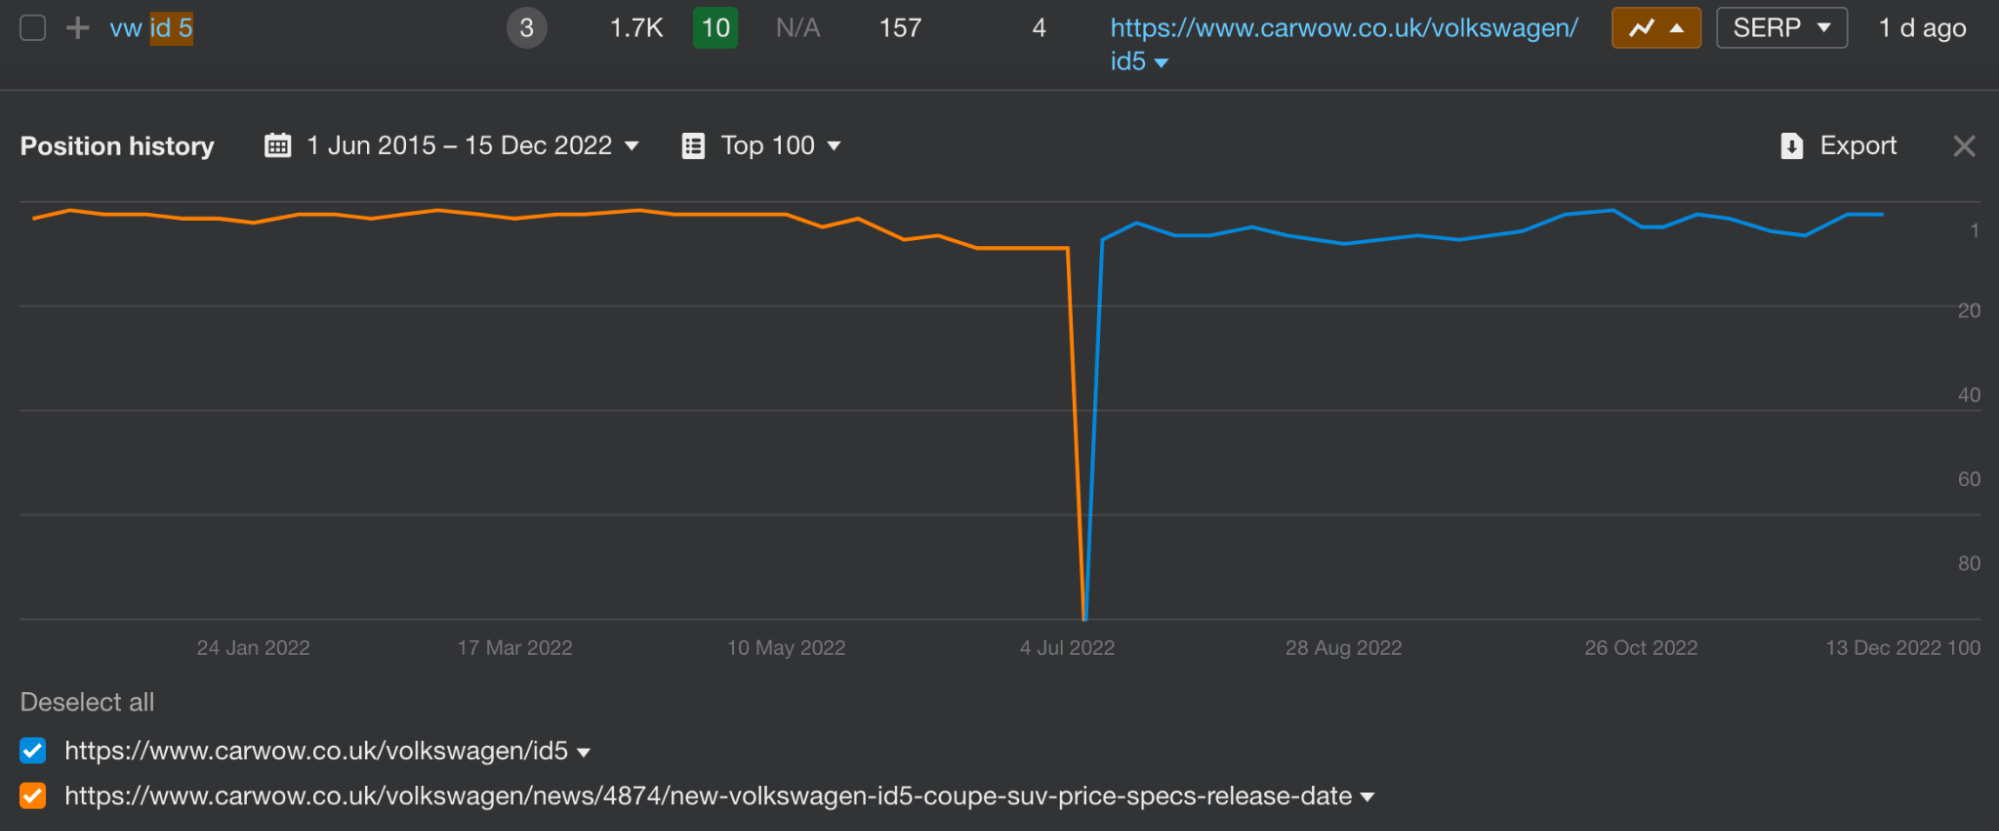
Task: Close the Position history panel
Action: click(1963, 146)
